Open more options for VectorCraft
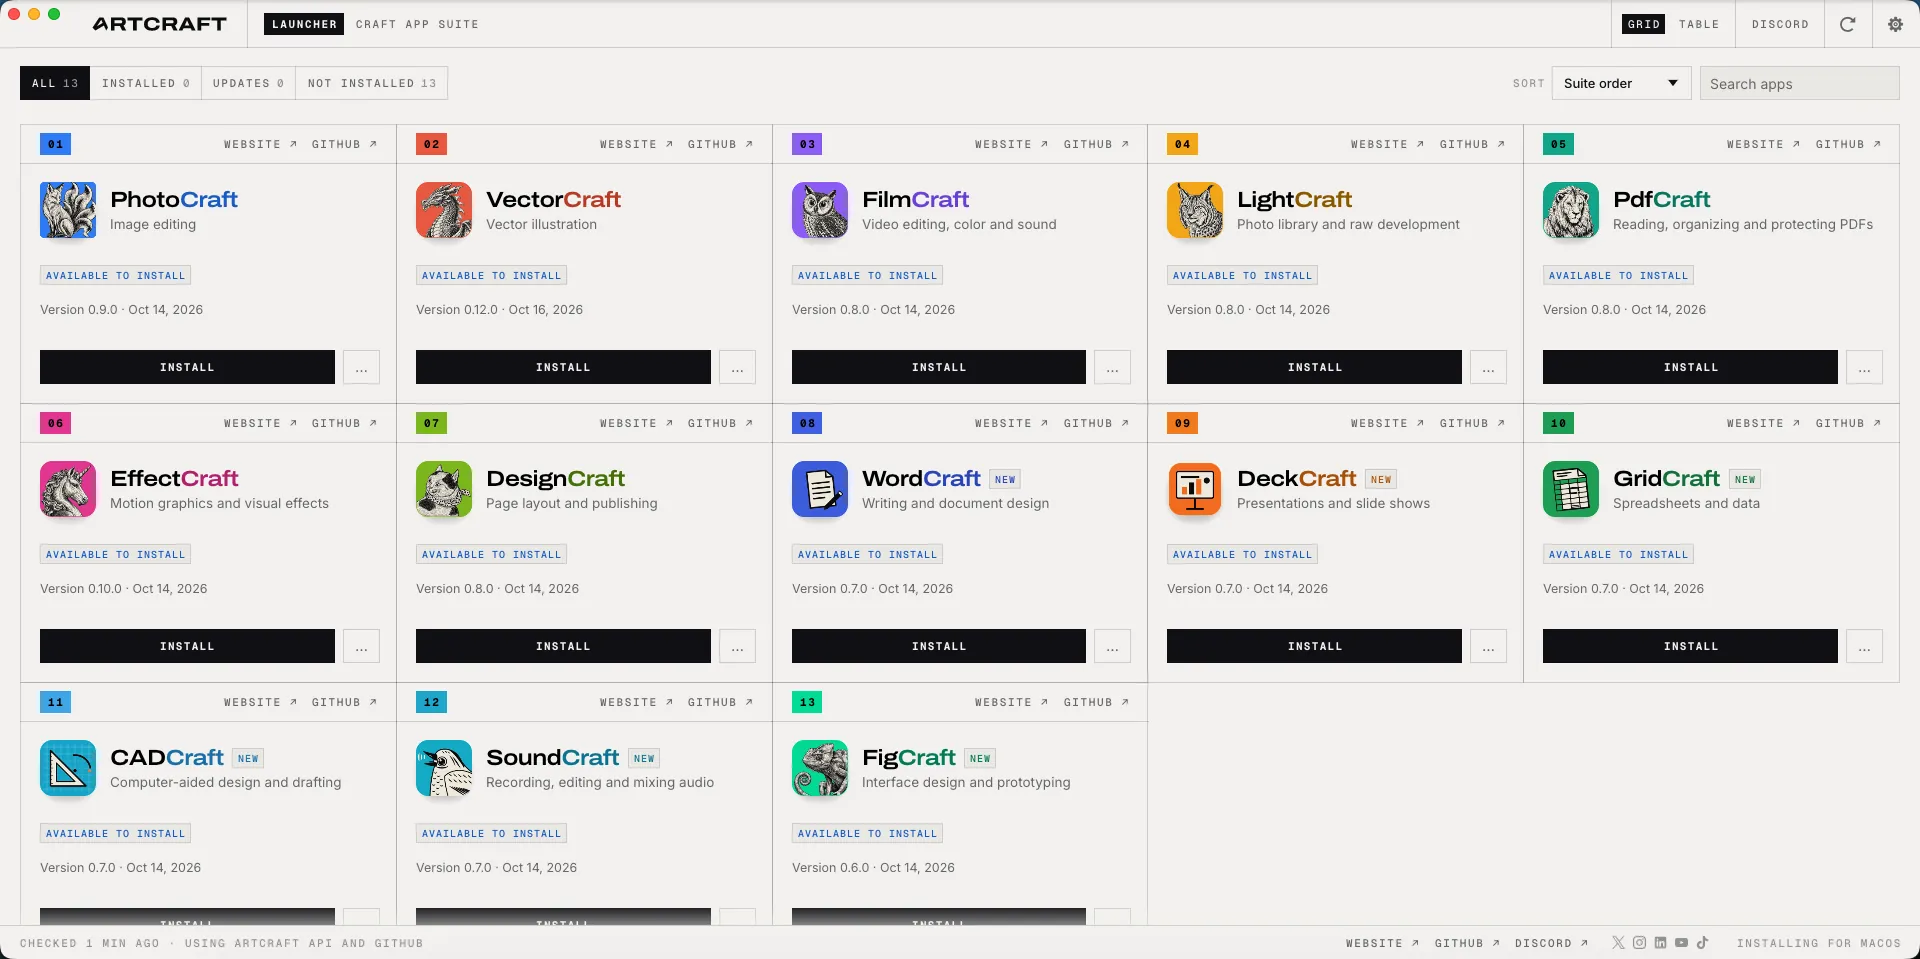The width and height of the screenshot is (1920, 959). [x=737, y=367]
